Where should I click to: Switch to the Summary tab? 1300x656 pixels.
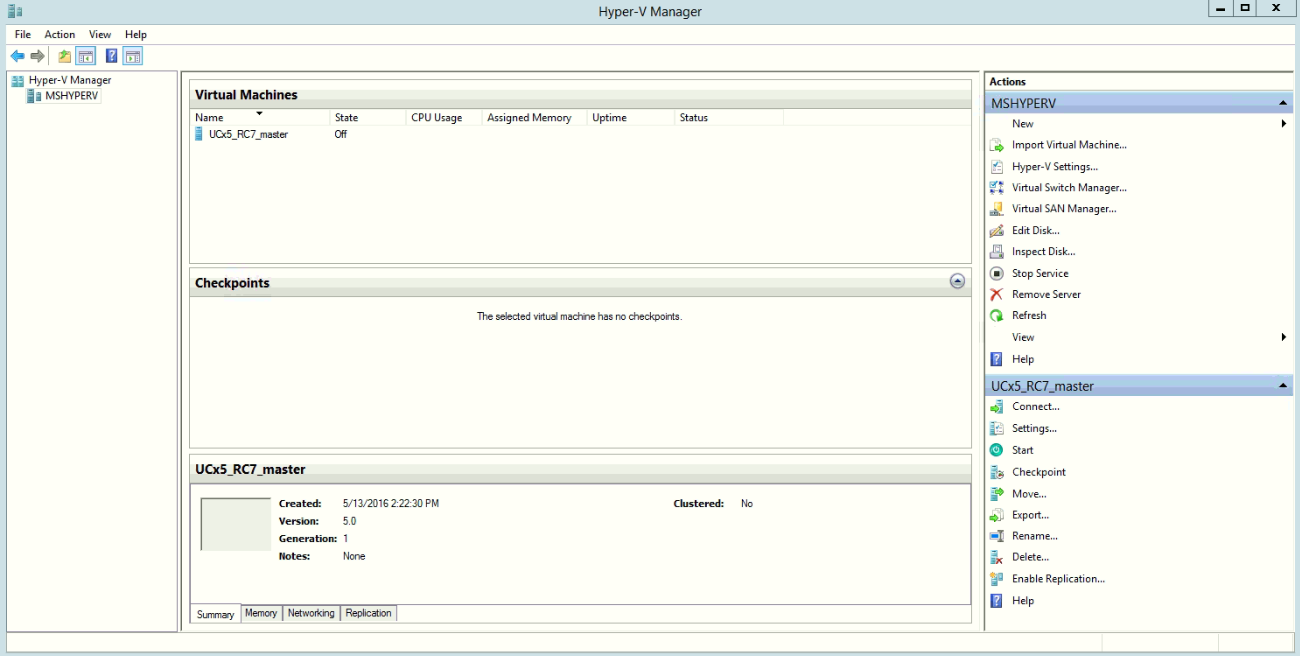pos(215,614)
